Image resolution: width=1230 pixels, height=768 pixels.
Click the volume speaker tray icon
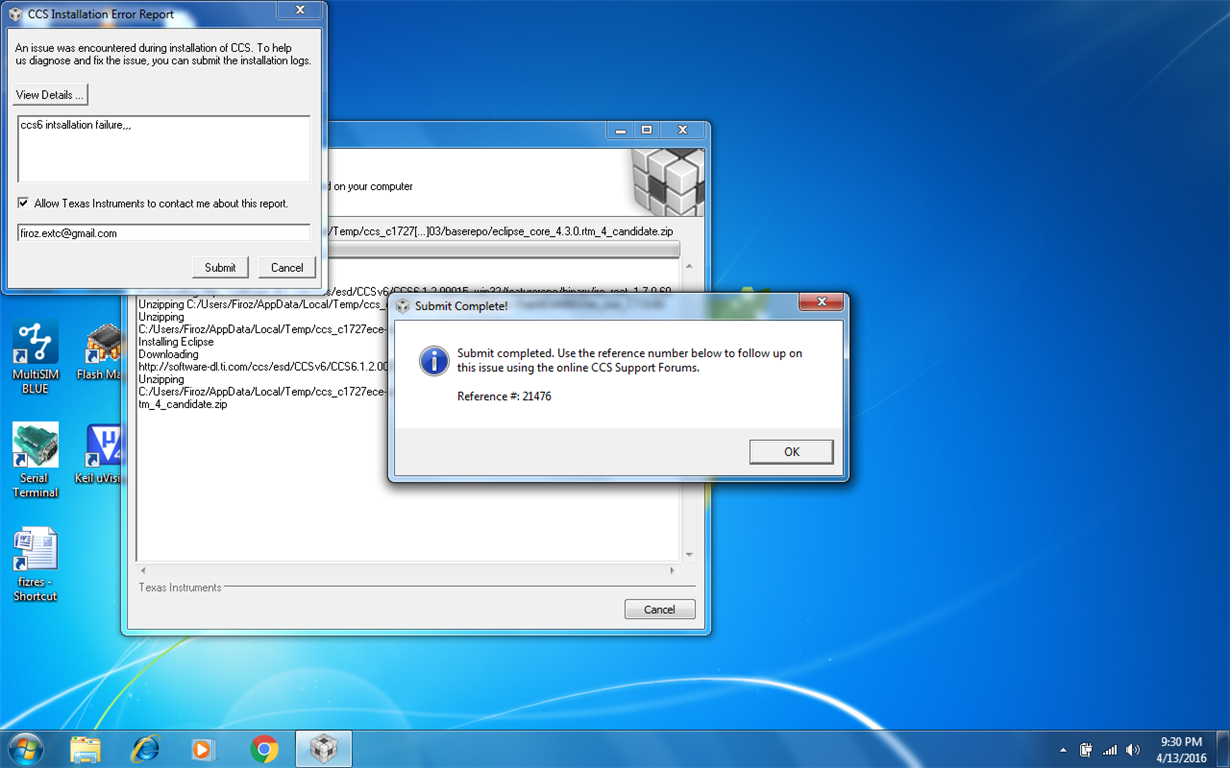point(1133,750)
